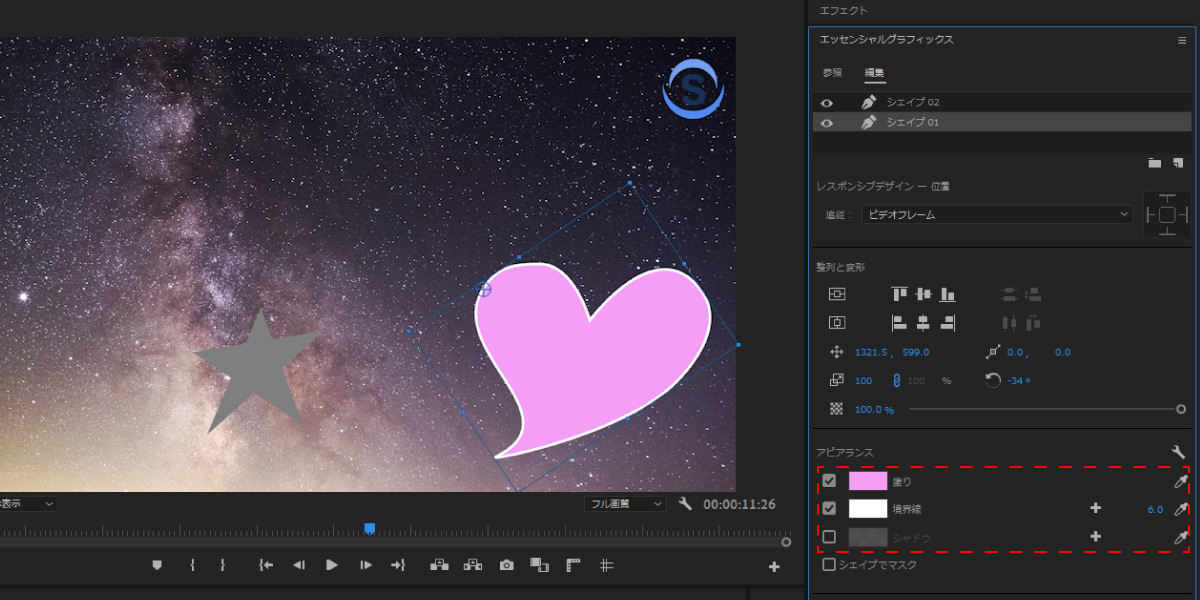1200x600 pixels.
Task: Create a new group folder for layers
Action: (x=1155, y=162)
